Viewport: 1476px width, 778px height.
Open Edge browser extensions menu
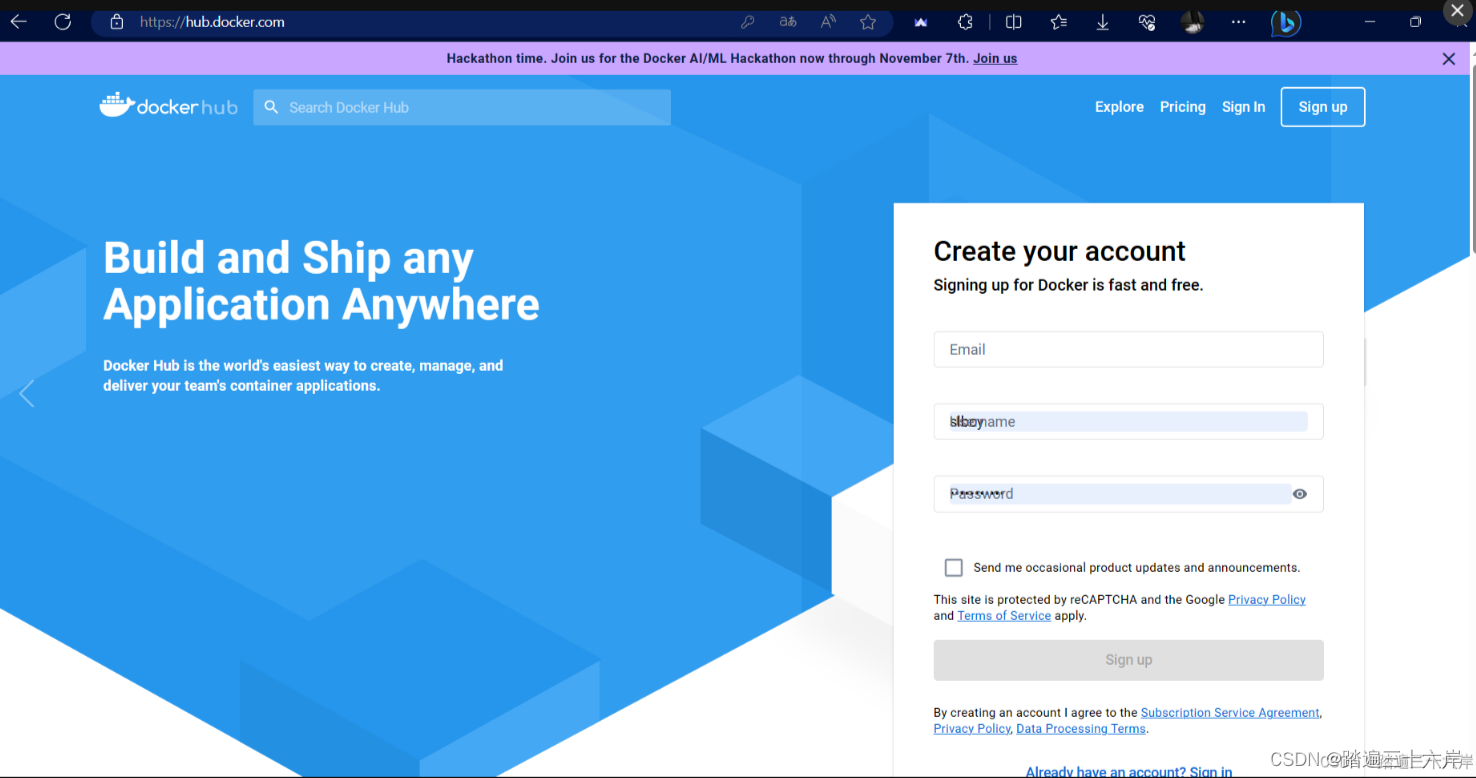click(x=963, y=21)
